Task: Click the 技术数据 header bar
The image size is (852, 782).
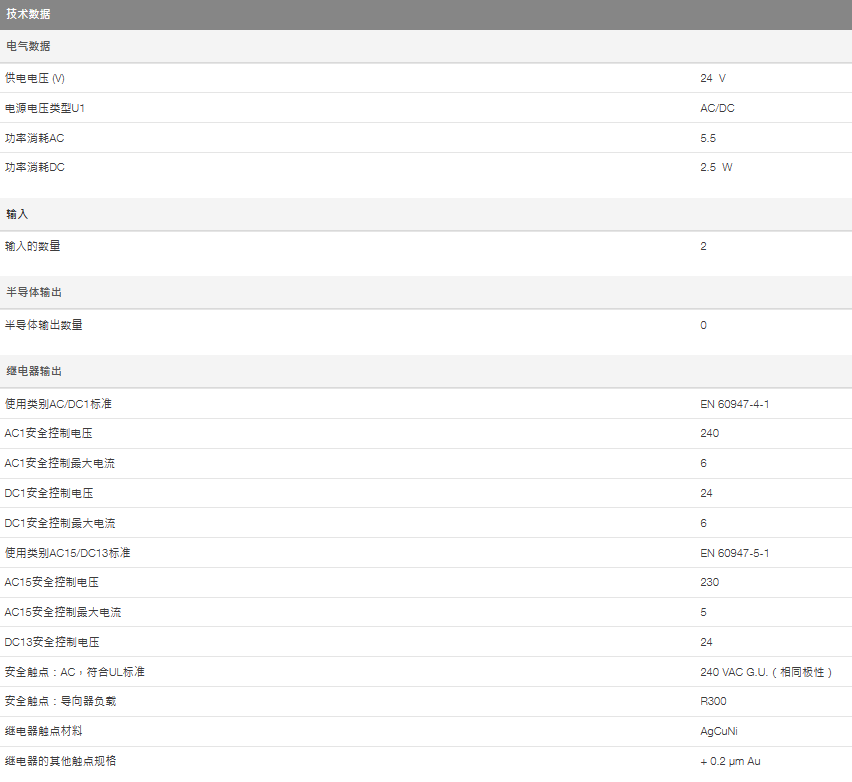Action: pyautogui.click(x=425, y=15)
